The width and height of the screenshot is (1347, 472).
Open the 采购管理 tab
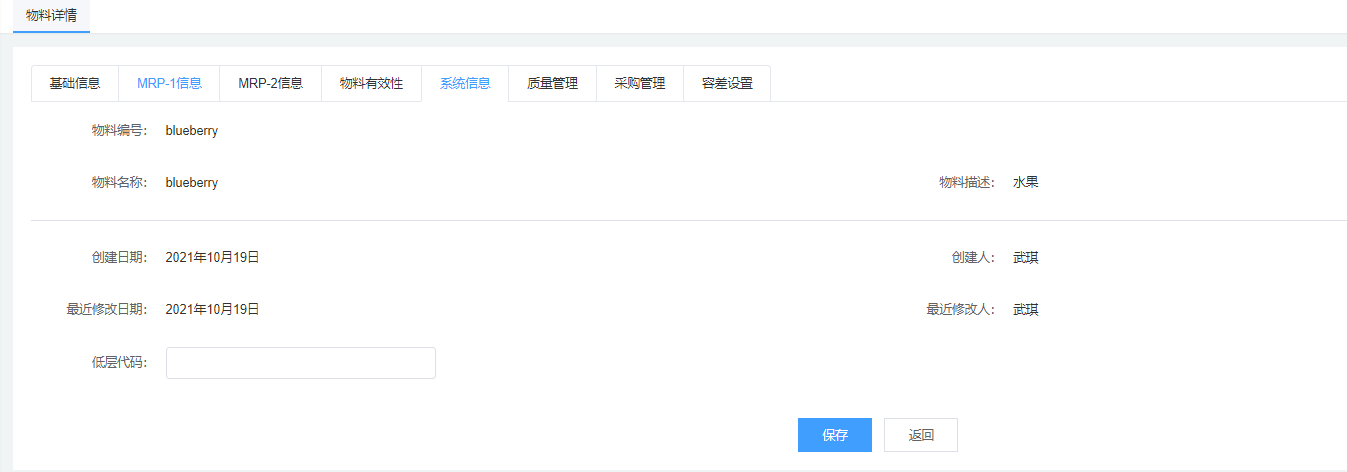click(x=640, y=84)
